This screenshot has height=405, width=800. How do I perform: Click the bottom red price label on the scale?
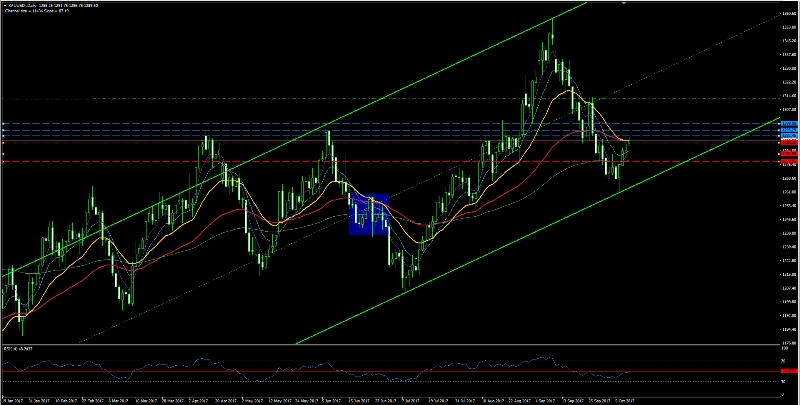790,161
